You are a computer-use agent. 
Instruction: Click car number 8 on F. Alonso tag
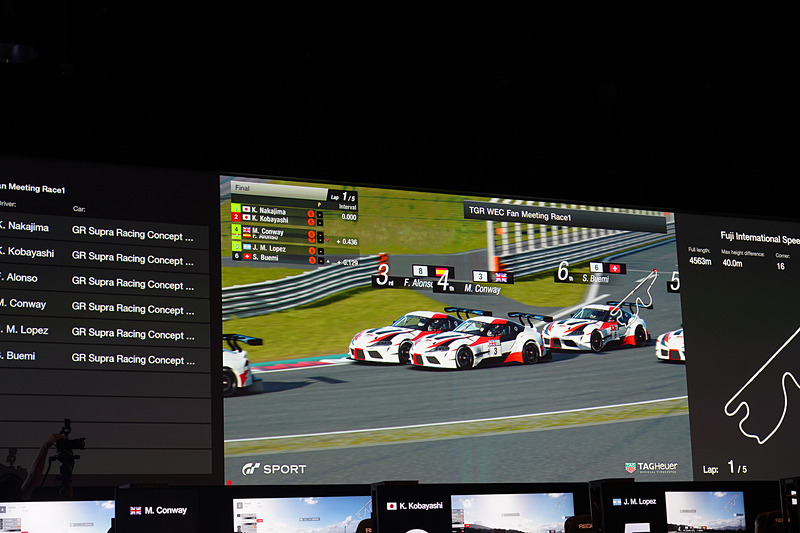pos(420,270)
